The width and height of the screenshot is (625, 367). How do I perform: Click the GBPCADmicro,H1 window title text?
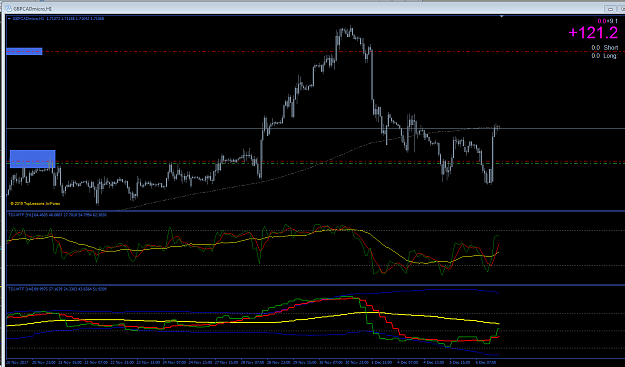33,9
